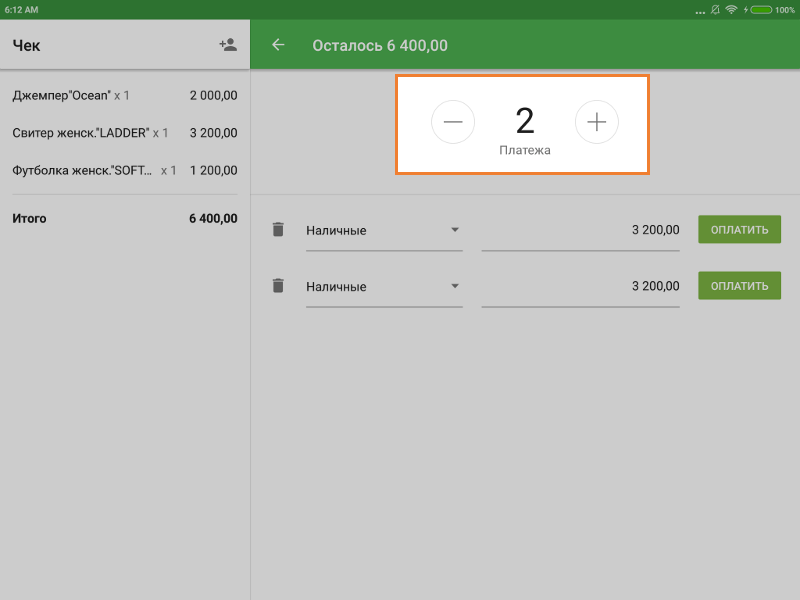Delete the second Наличные payment row
Image resolution: width=800 pixels, height=600 pixels.
coord(278,286)
